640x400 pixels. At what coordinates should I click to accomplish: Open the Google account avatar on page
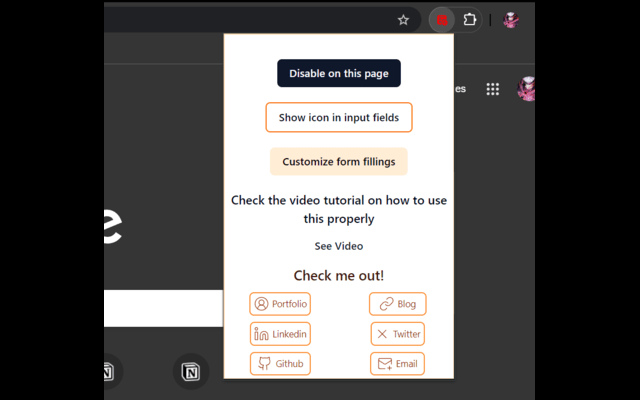[527, 89]
